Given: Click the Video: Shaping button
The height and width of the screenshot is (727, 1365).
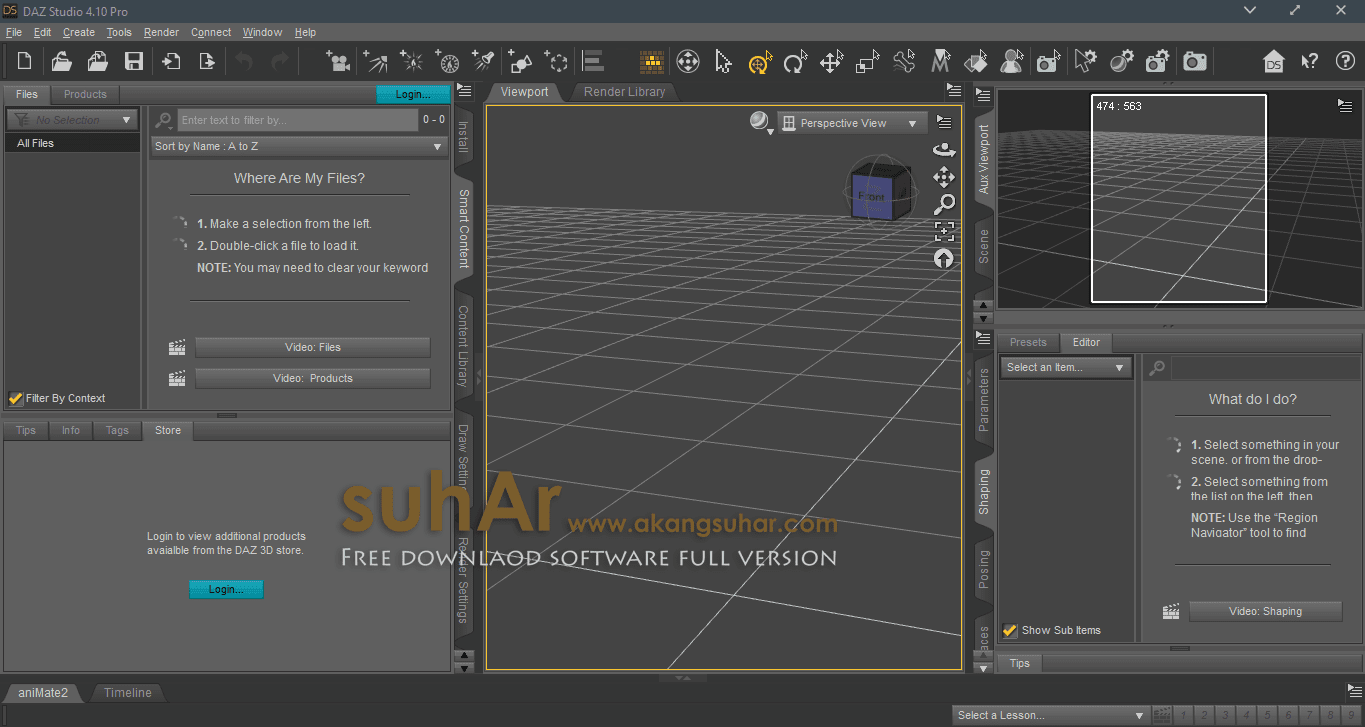Looking at the screenshot, I should coord(1266,611).
